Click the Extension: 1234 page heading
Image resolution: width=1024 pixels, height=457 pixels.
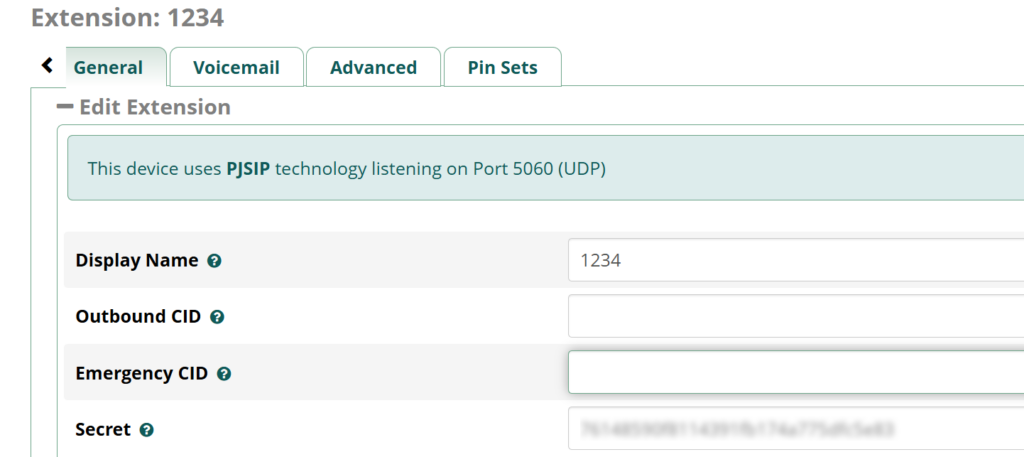(127, 18)
